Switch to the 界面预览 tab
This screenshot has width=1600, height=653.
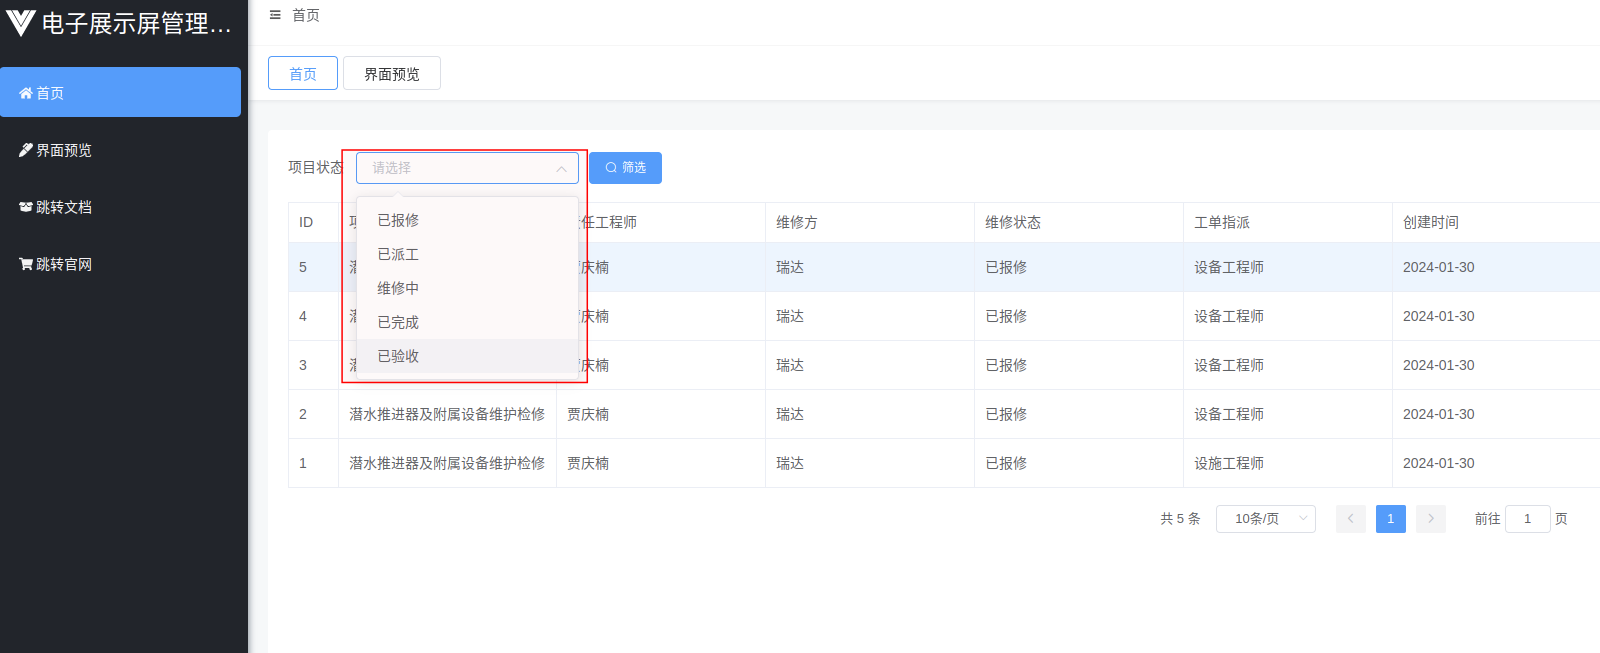pos(391,74)
